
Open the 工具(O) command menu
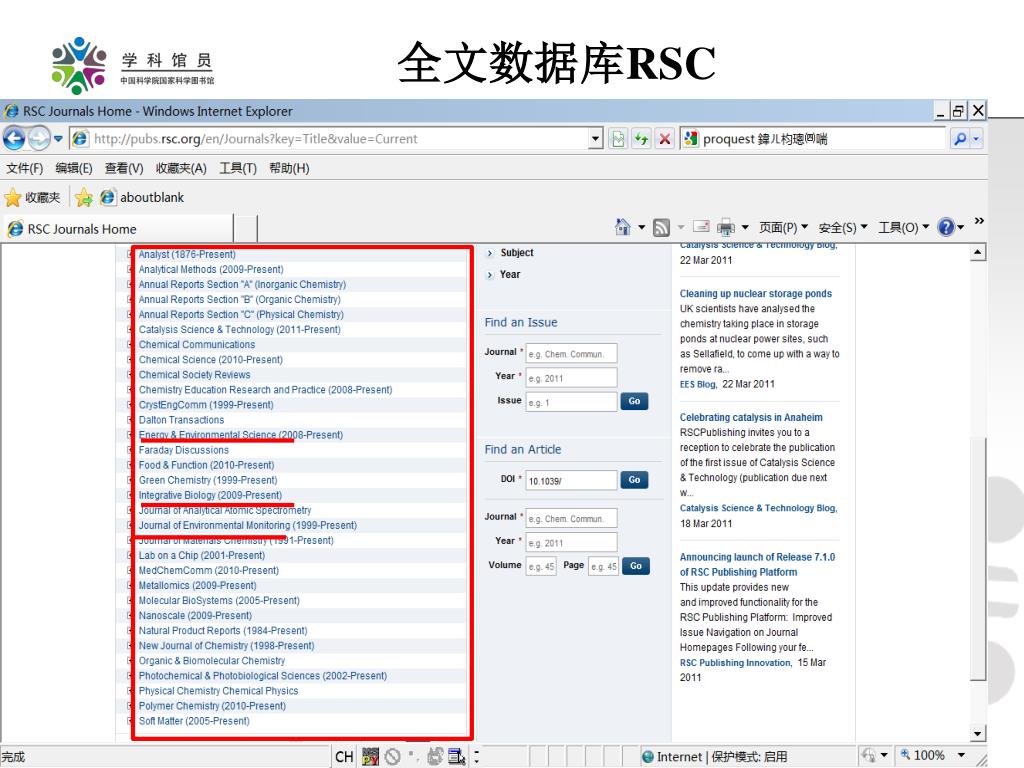click(x=904, y=227)
